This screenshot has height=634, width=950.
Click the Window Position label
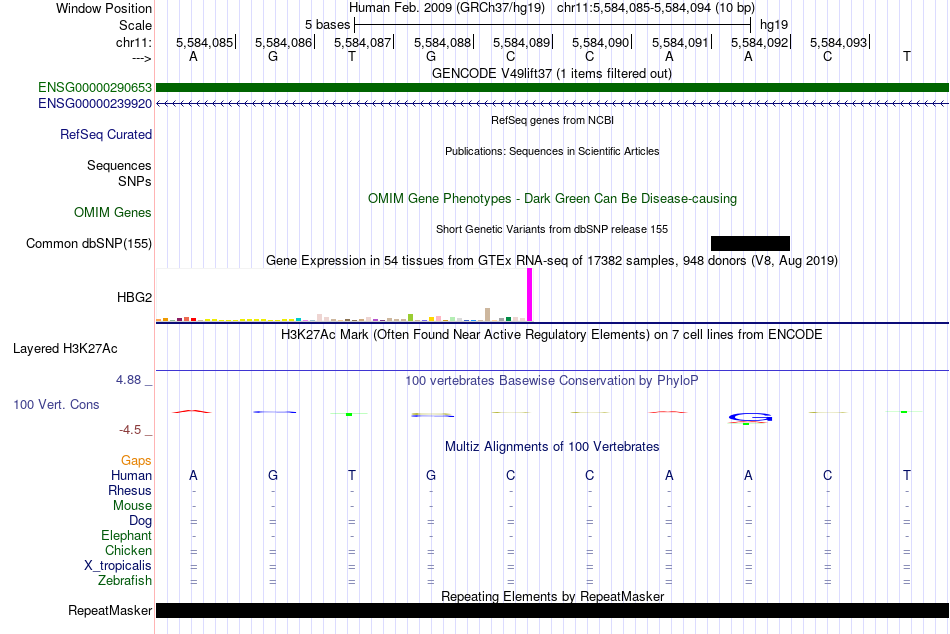104,8
